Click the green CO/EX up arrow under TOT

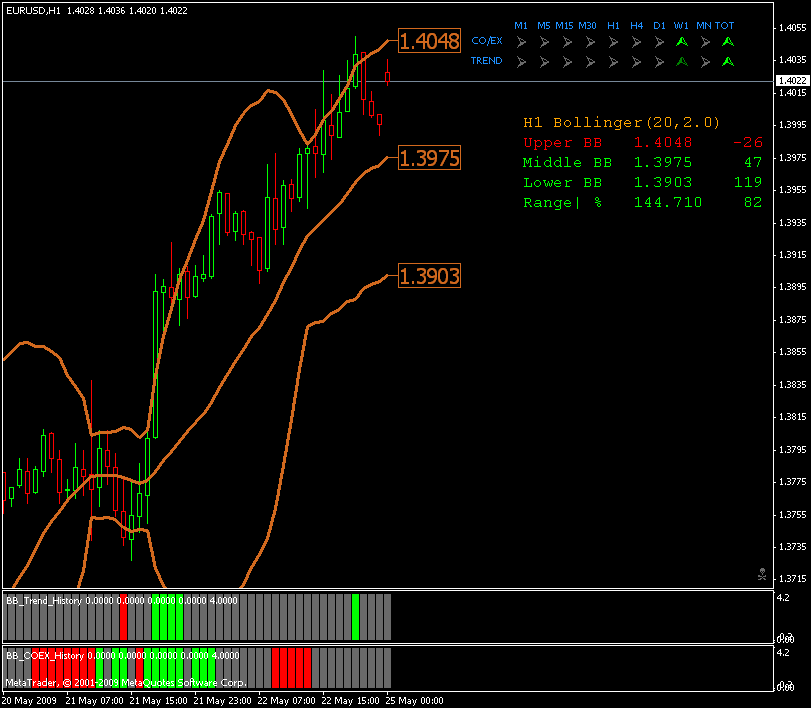pos(728,42)
